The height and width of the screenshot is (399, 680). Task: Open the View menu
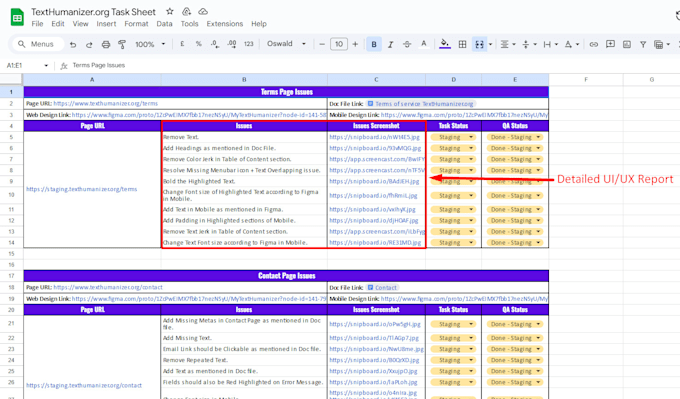coord(80,24)
